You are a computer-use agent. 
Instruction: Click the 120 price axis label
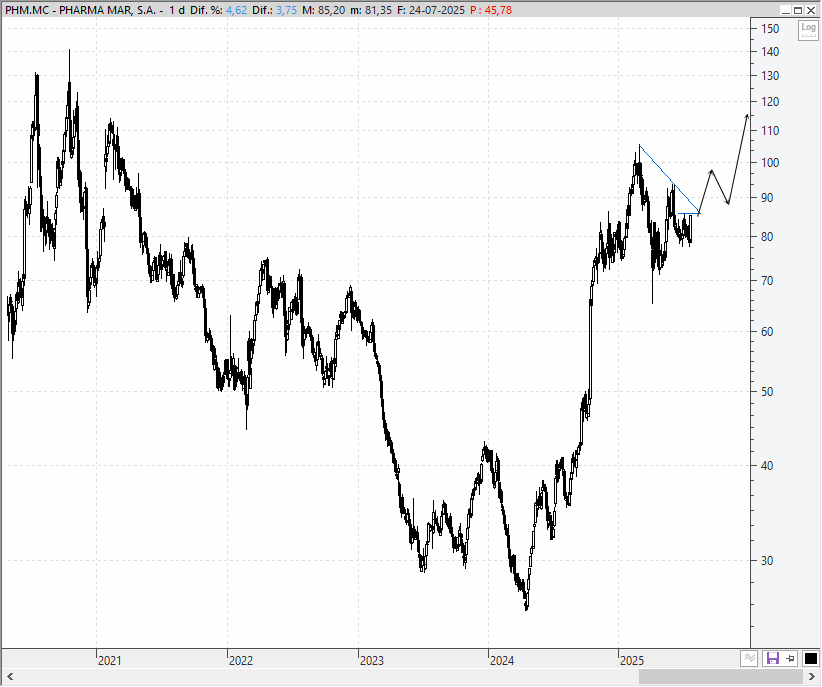click(x=770, y=102)
